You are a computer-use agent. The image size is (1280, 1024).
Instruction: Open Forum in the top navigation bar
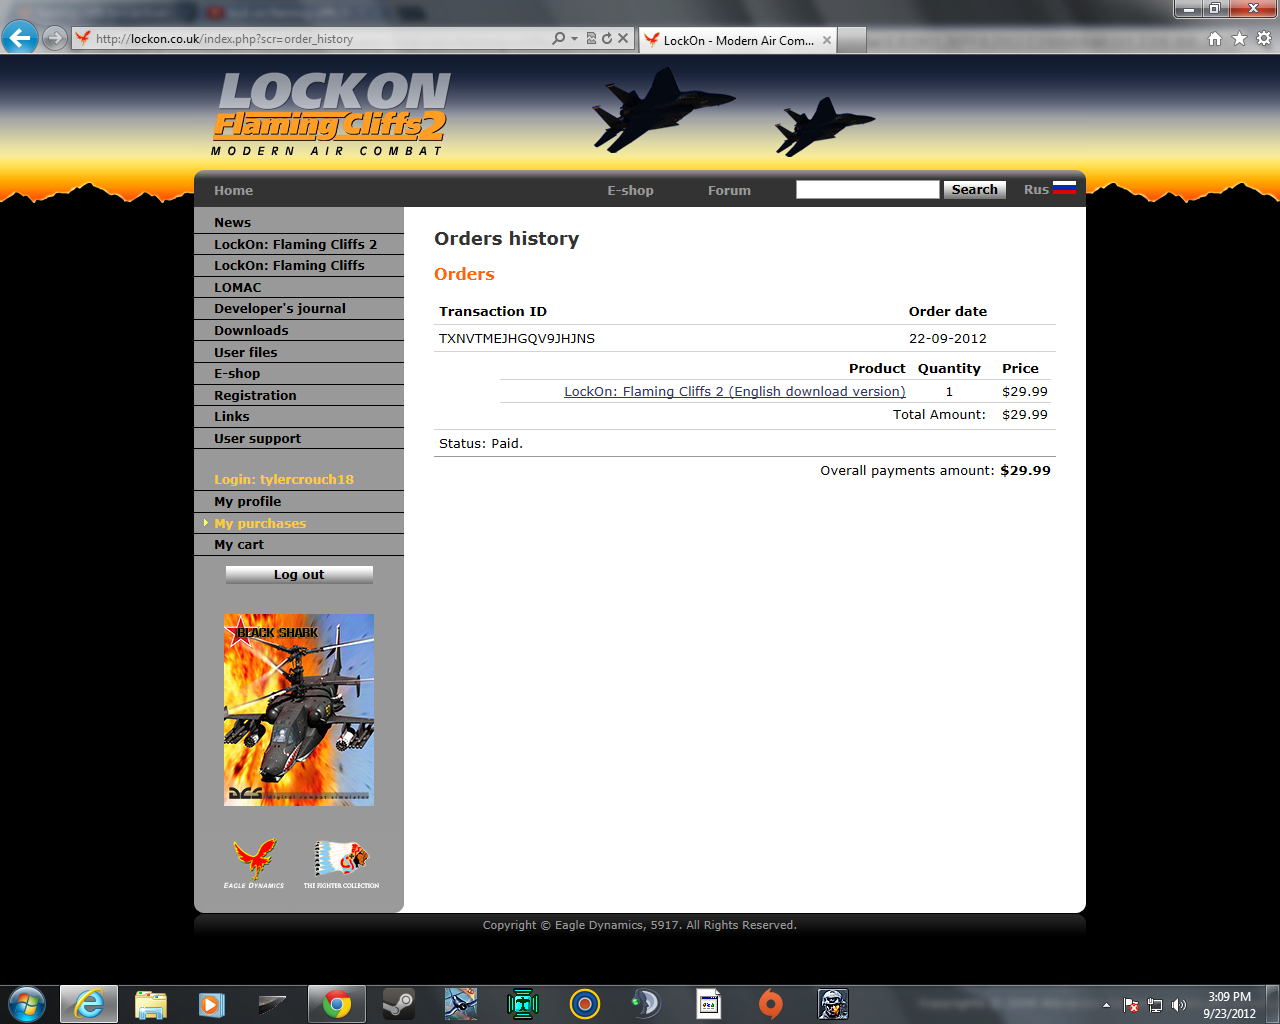click(729, 190)
